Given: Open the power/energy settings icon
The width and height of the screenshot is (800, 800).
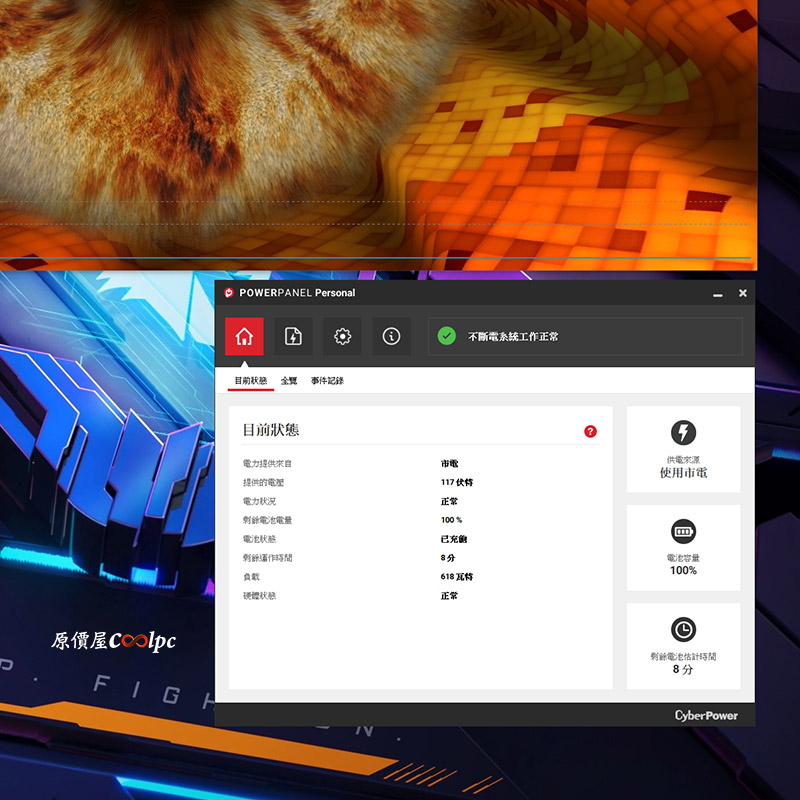Looking at the screenshot, I should [293, 336].
